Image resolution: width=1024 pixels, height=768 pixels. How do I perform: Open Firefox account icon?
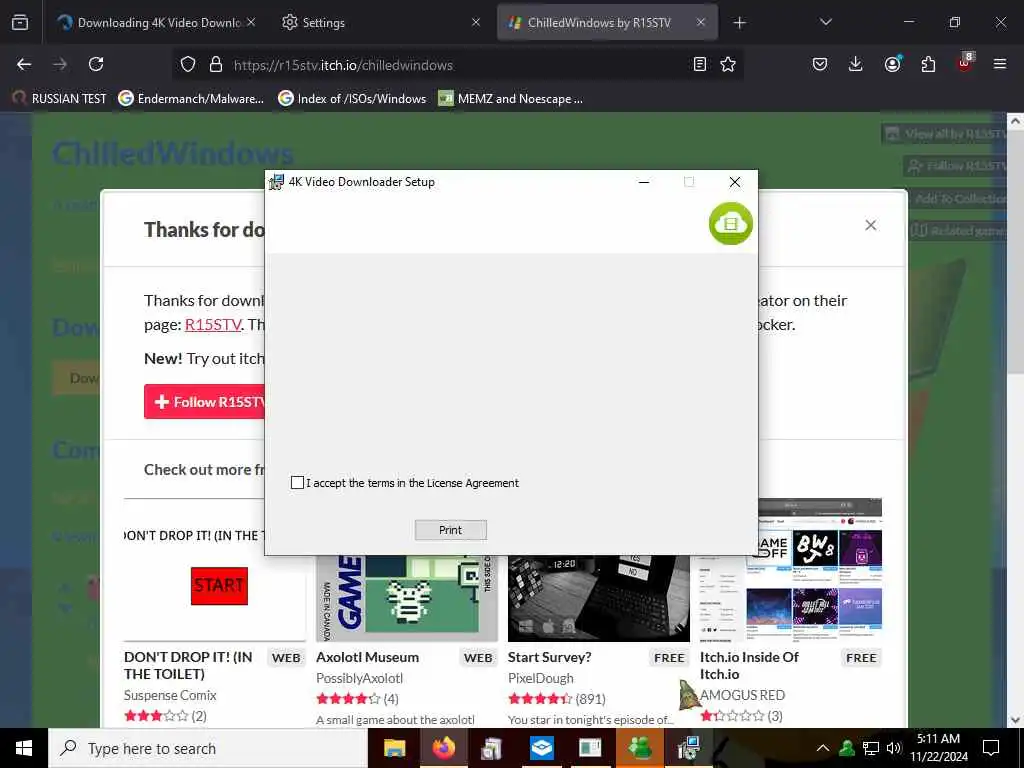coord(892,64)
